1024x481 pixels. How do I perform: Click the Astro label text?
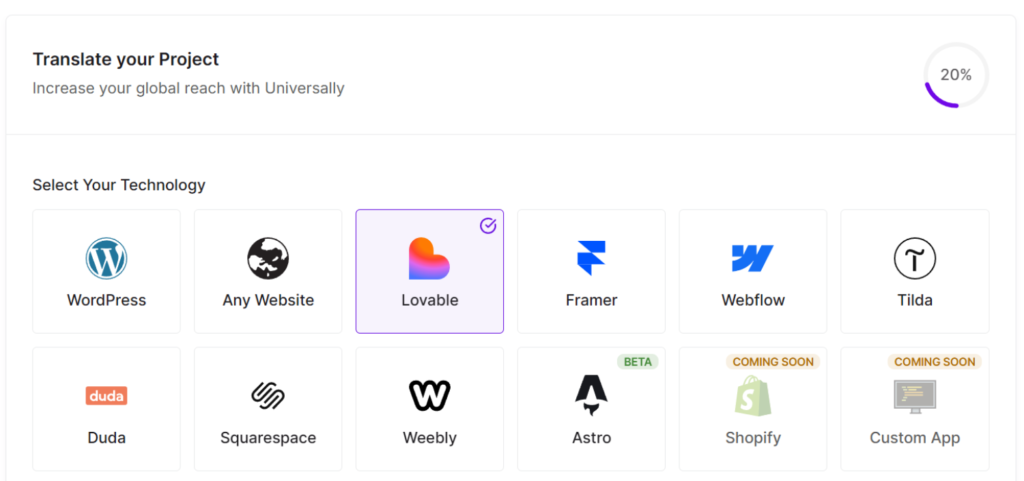click(592, 437)
